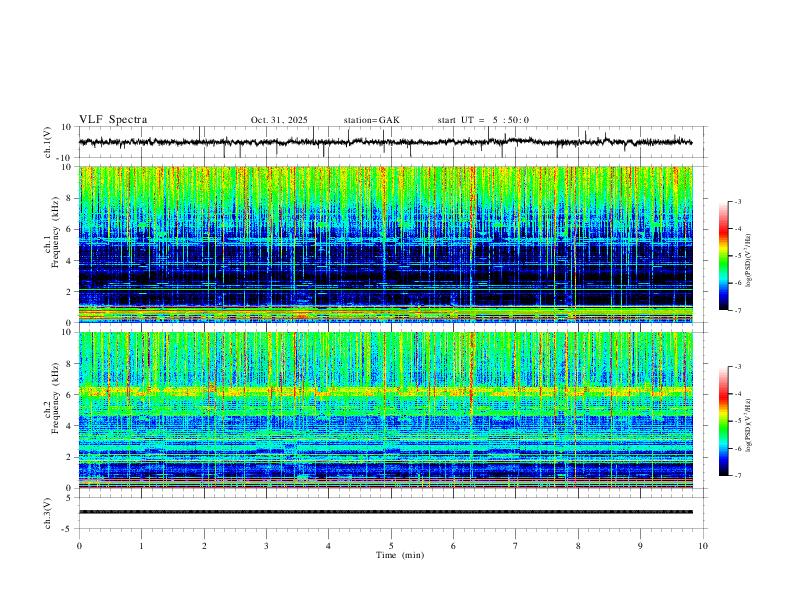The height and width of the screenshot is (612, 792).
Task: Click the 'VLF Spectra' title text
Action: pyautogui.click(x=113, y=120)
